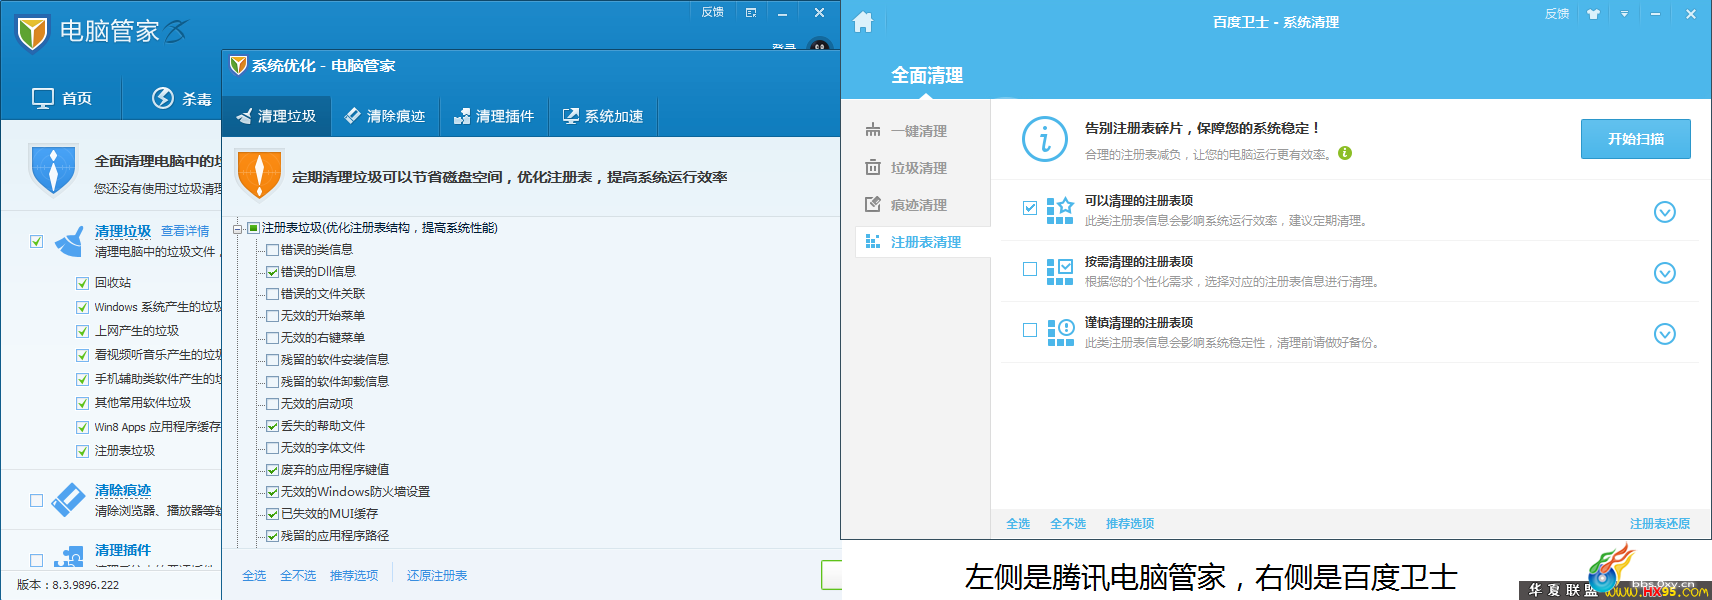1712x600 pixels.
Task: Click 全不选 in 系统优化 footer
Action: click(x=298, y=576)
